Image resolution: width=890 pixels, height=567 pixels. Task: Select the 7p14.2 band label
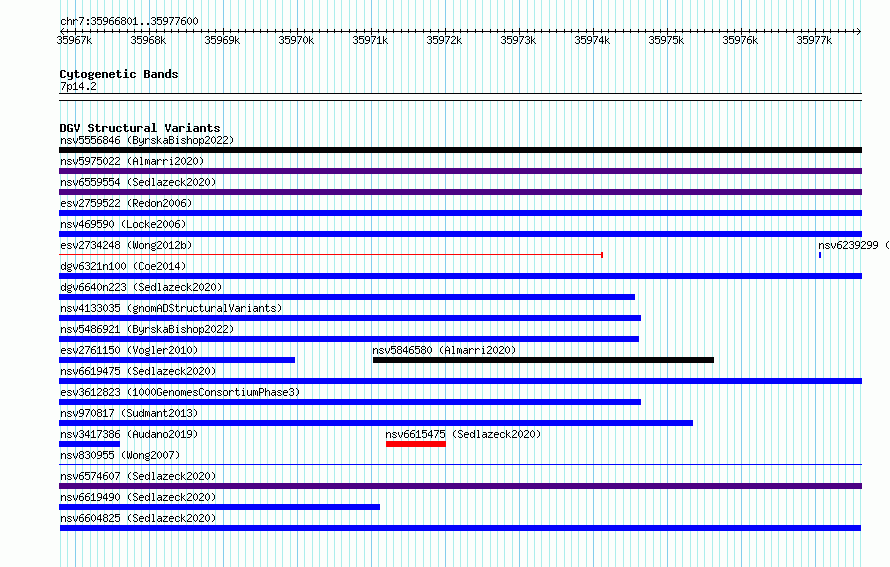click(x=78, y=86)
